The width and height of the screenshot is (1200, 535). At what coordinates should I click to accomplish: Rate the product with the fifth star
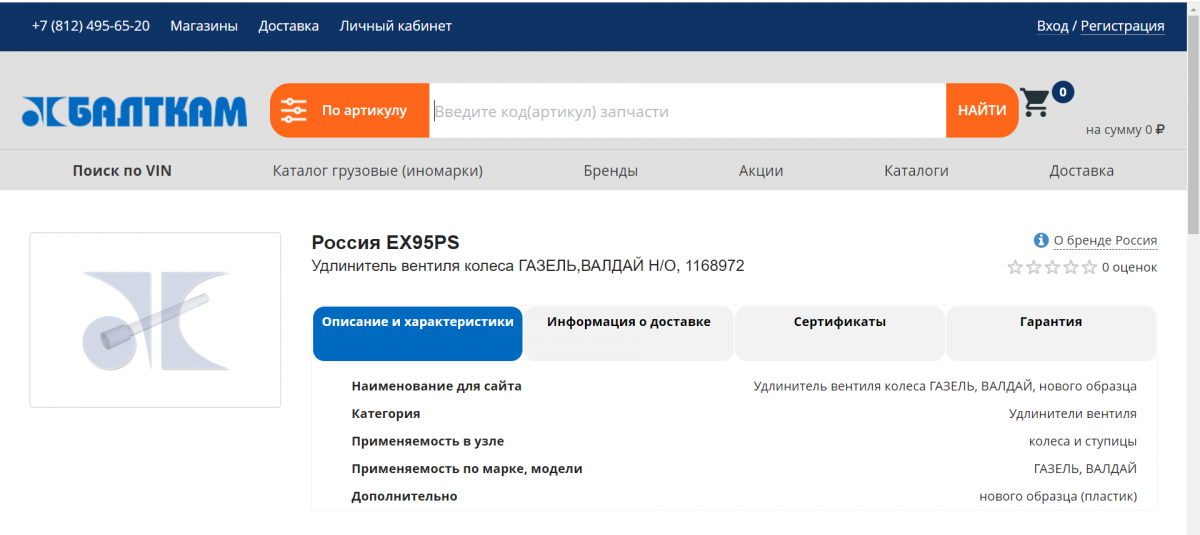(x=1088, y=267)
